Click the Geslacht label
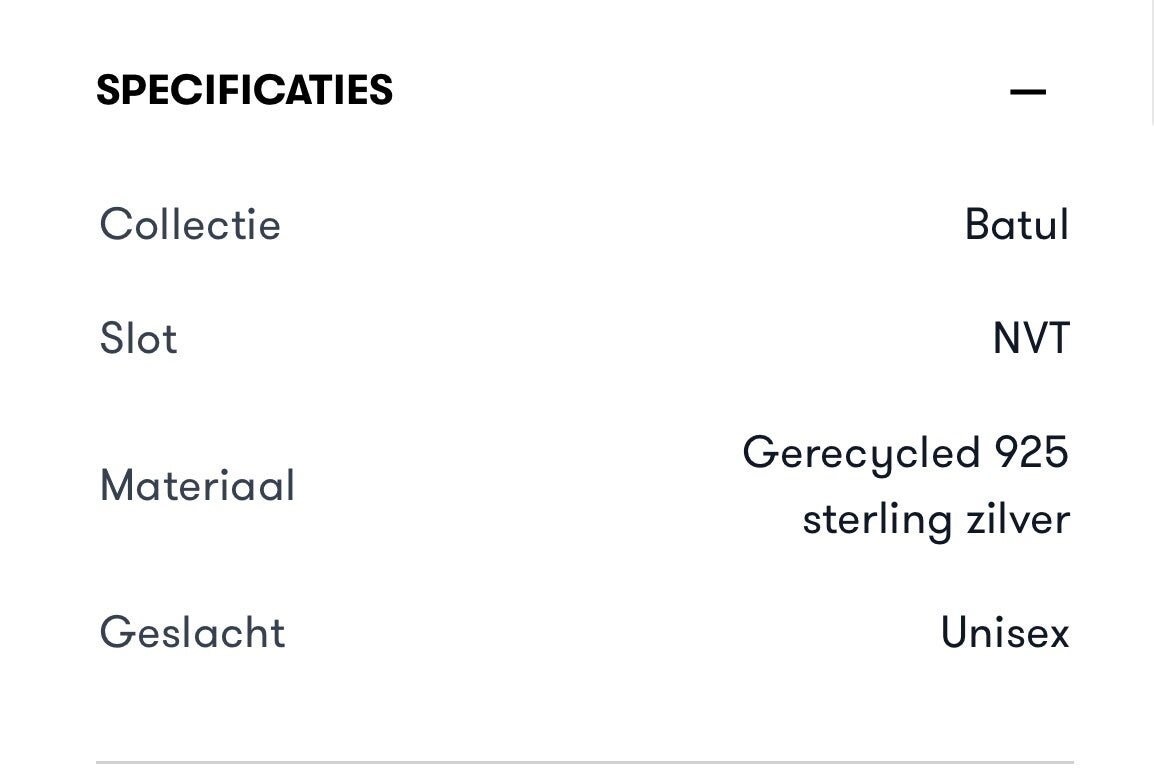1154x770 pixels. tap(192, 632)
